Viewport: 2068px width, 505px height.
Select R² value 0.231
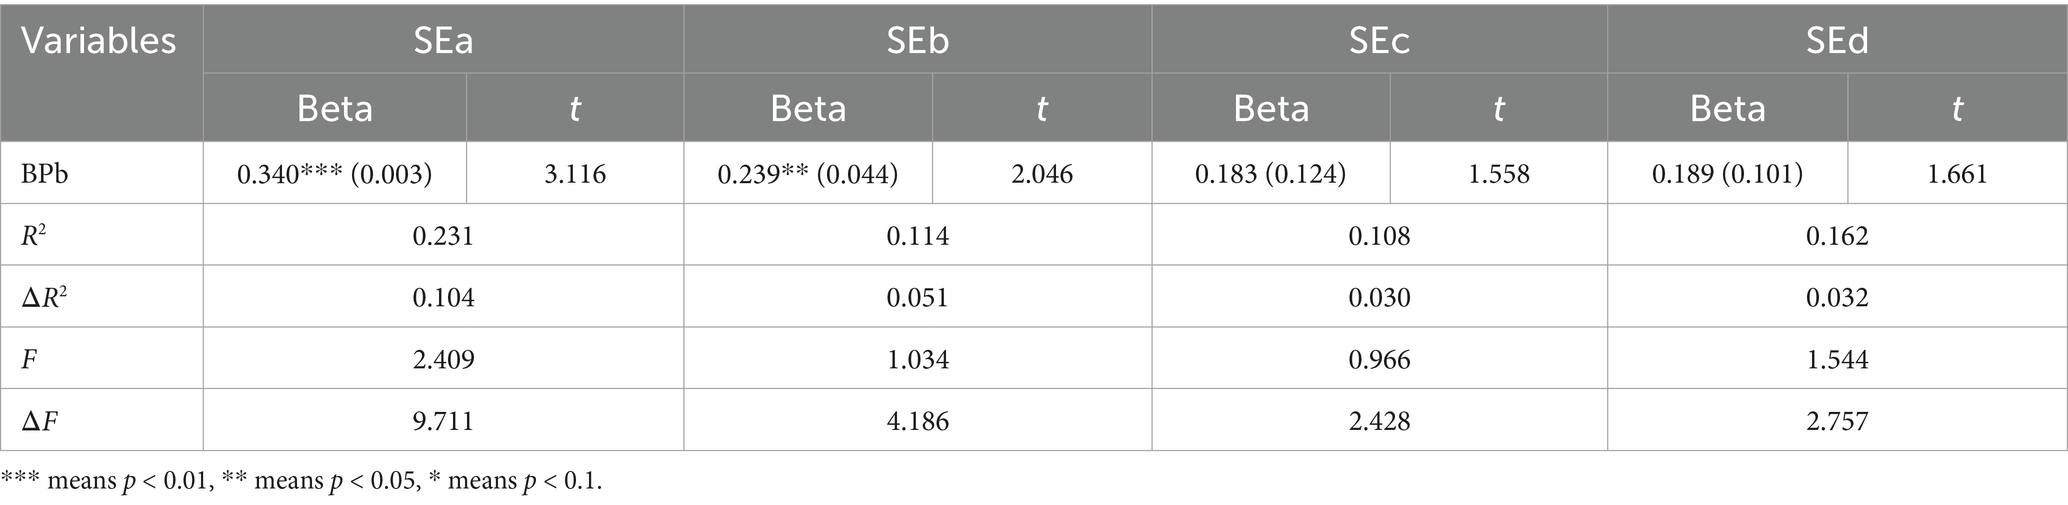pyautogui.click(x=443, y=235)
